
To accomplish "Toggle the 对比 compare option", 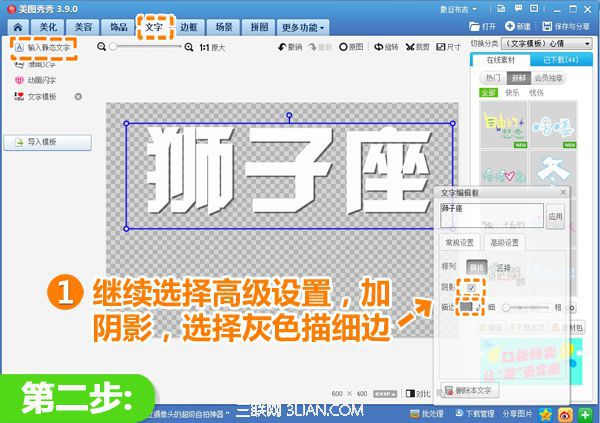I will tap(420, 394).
